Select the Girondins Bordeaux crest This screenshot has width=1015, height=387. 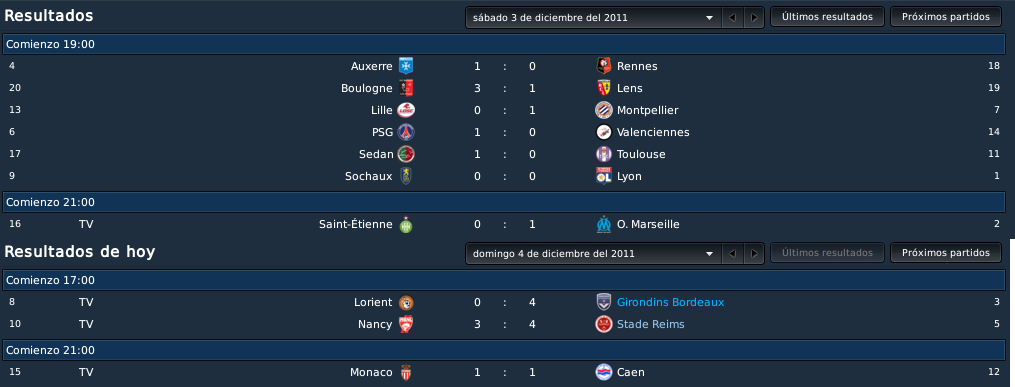click(x=603, y=302)
